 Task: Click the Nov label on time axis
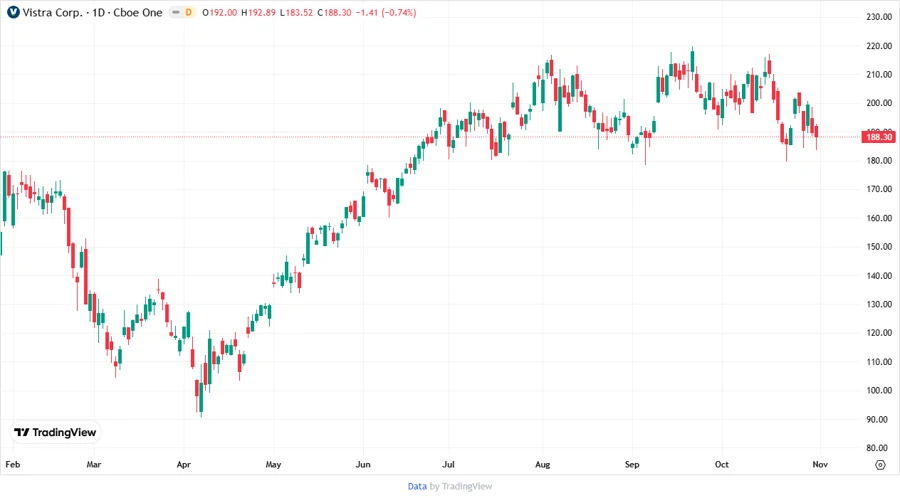coord(820,465)
